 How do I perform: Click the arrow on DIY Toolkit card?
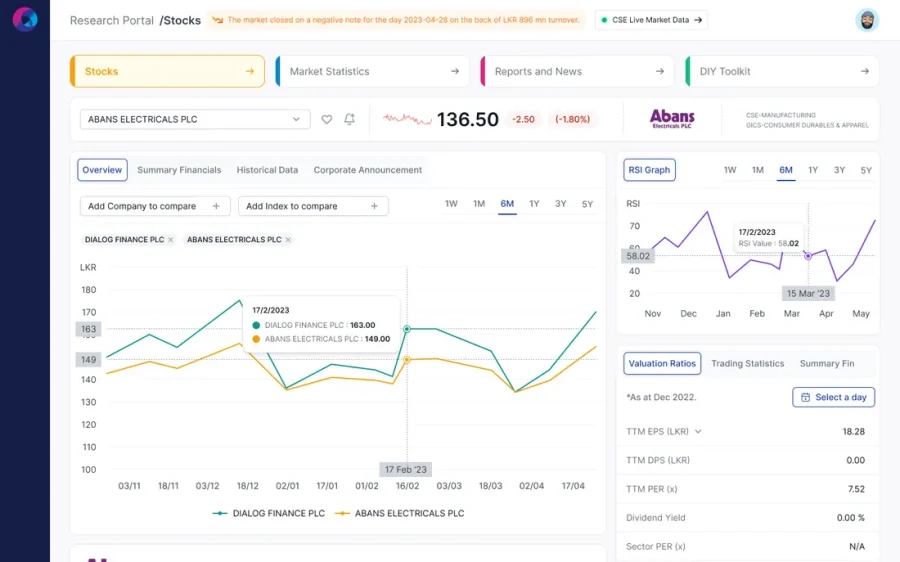[x=864, y=71]
